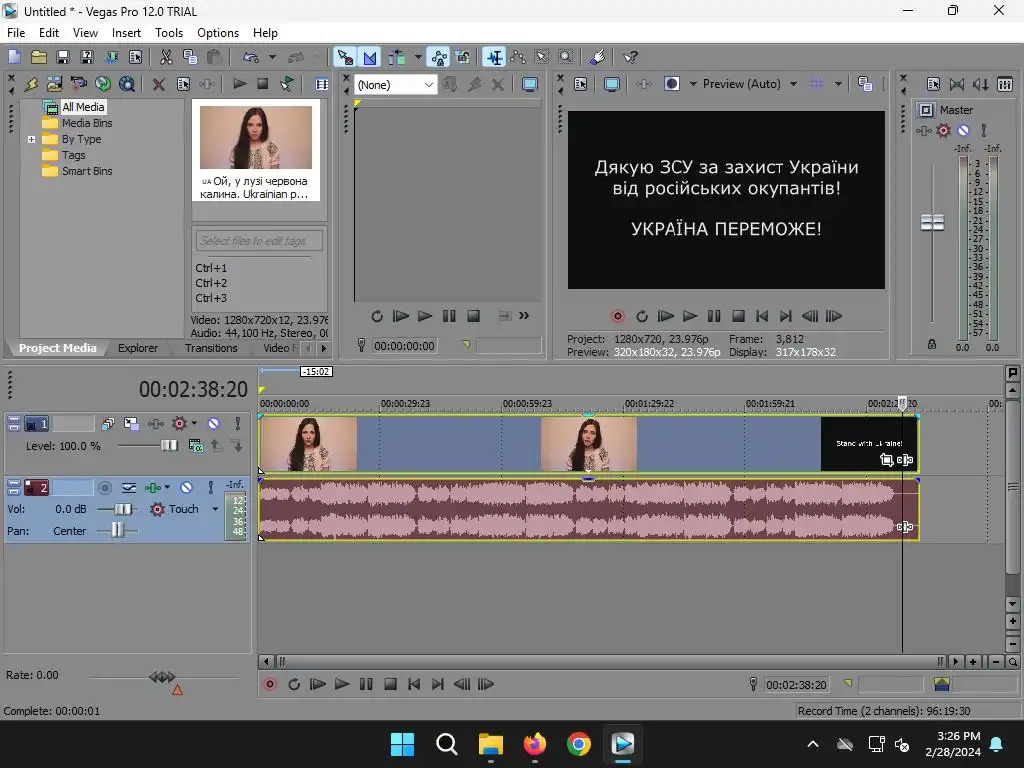Solo video track 1

(238, 424)
